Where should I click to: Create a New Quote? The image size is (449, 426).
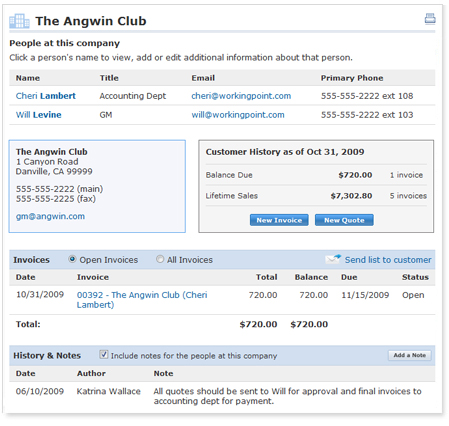[x=344, y=220]
